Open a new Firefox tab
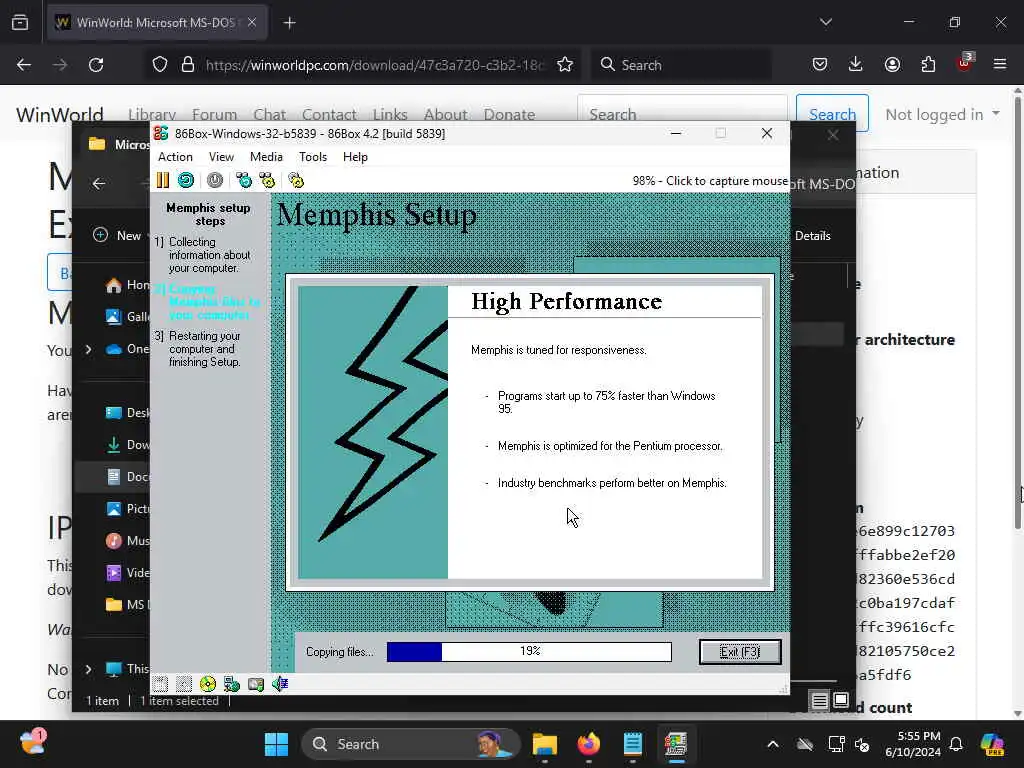 289,23
